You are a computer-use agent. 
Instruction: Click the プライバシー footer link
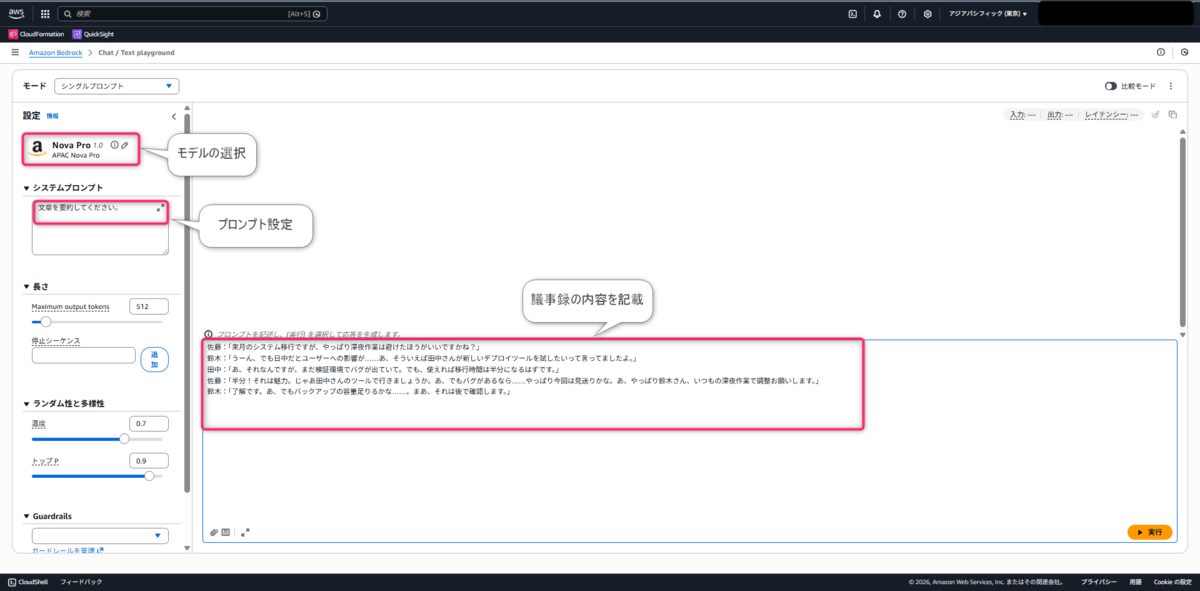pyautogui.click(x=1099, y=581)
